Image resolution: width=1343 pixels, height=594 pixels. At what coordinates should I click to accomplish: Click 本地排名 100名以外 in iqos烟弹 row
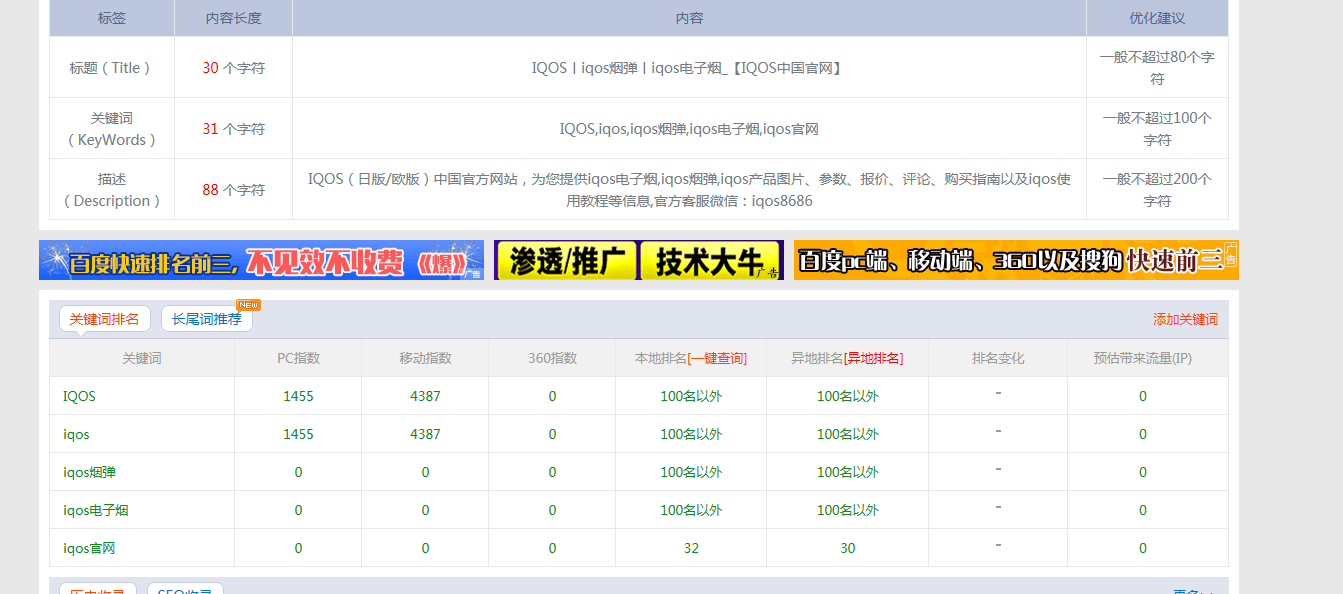click(x=691, y=472)
